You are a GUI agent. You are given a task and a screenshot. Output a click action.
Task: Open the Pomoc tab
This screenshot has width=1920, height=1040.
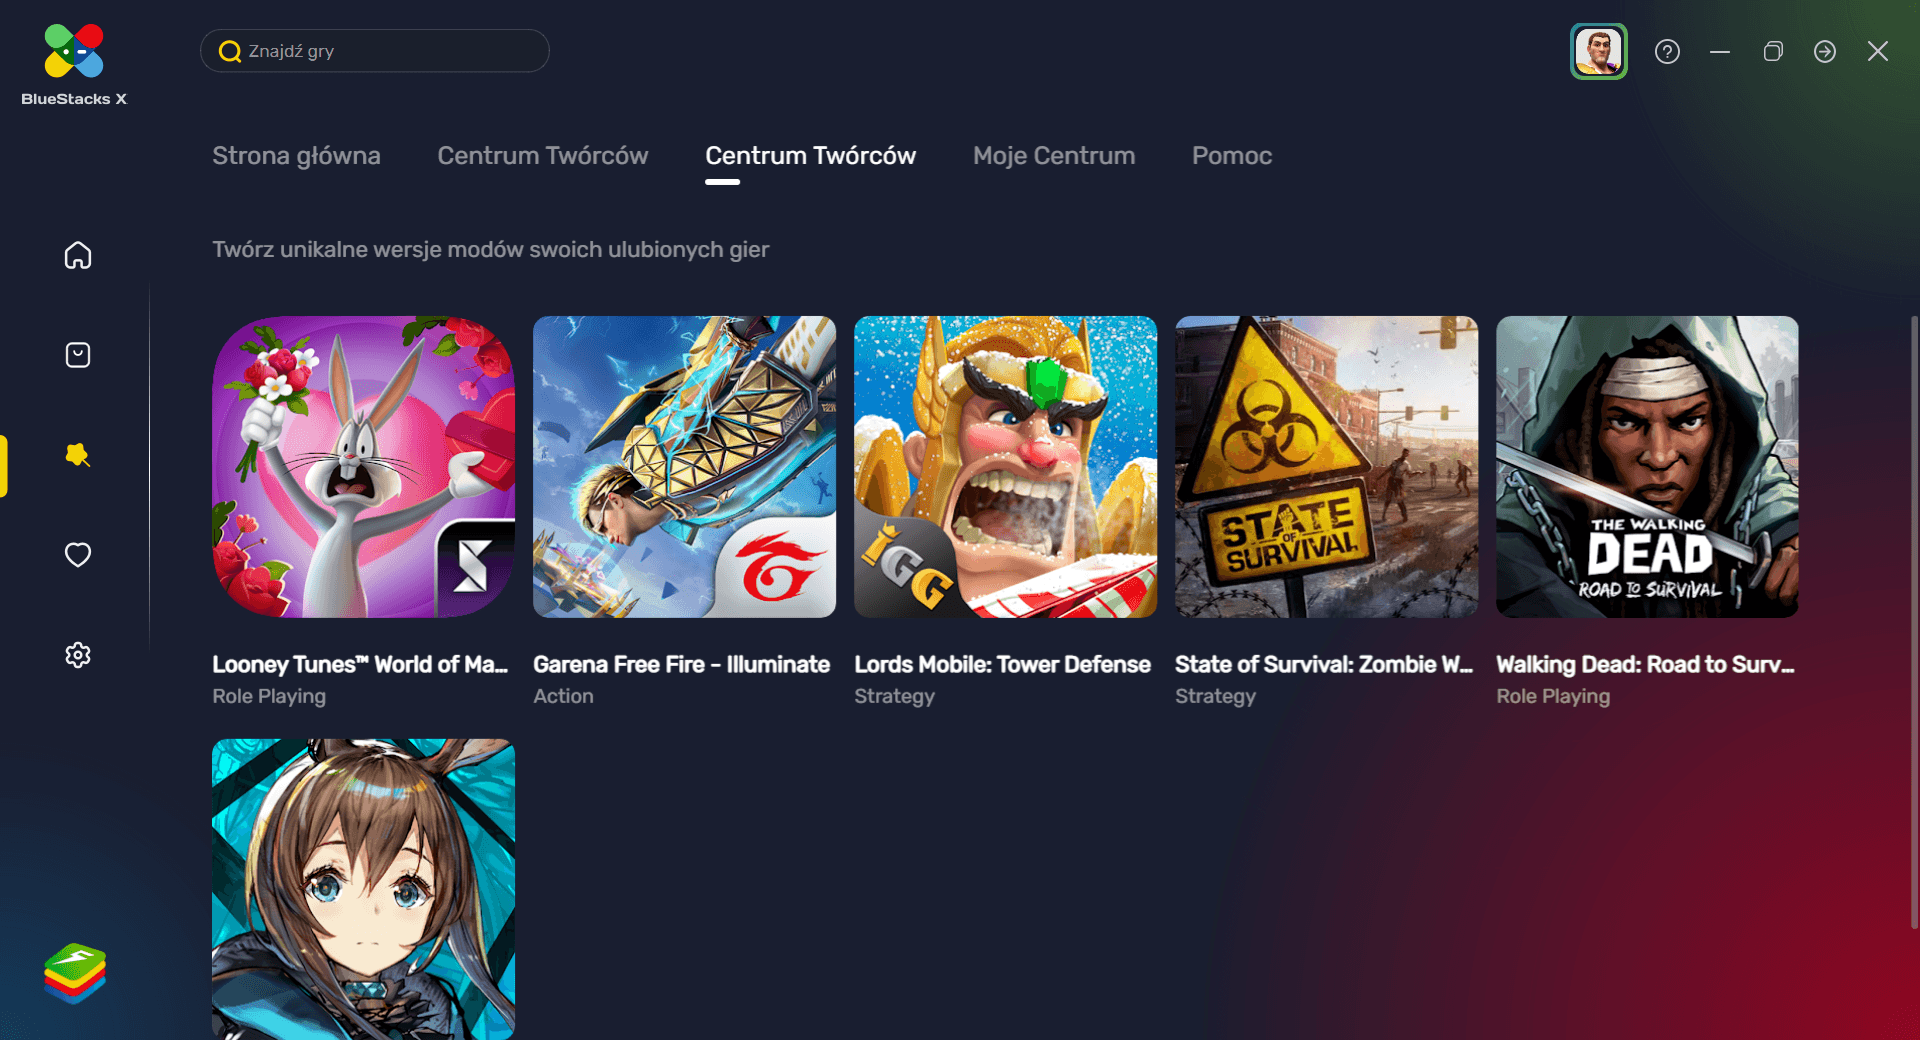coord(1232,156)
